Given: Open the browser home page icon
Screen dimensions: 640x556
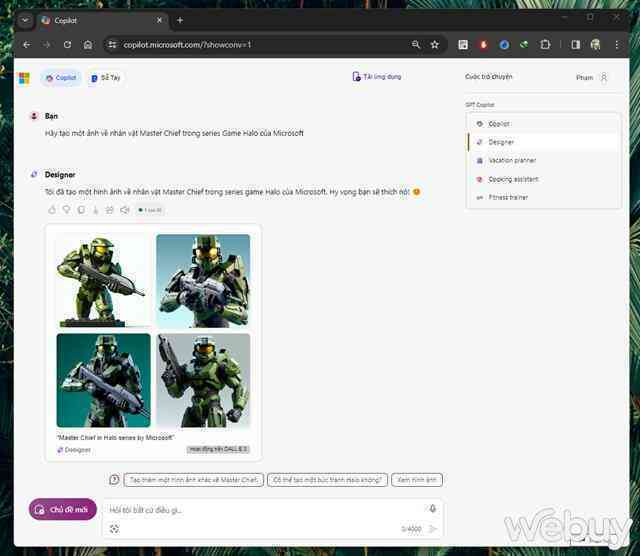Looking at the screenshot, I should 88,44.
